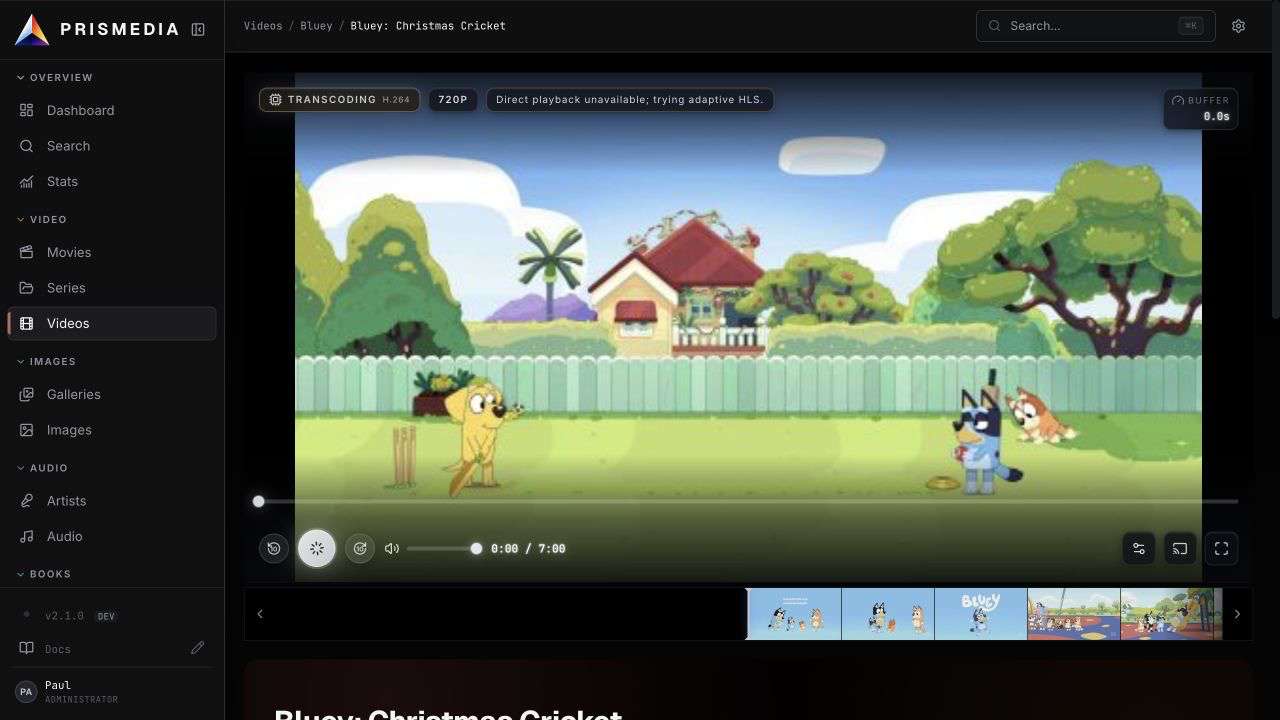
Task: Click the Videos breadcrumb link
Action: coord(263,26)
